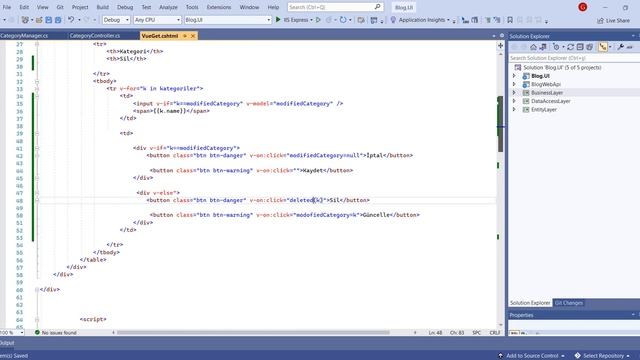
Task: Click 'No issues found' status indicator
Action: pyautogui.click(x=56, y=333)
